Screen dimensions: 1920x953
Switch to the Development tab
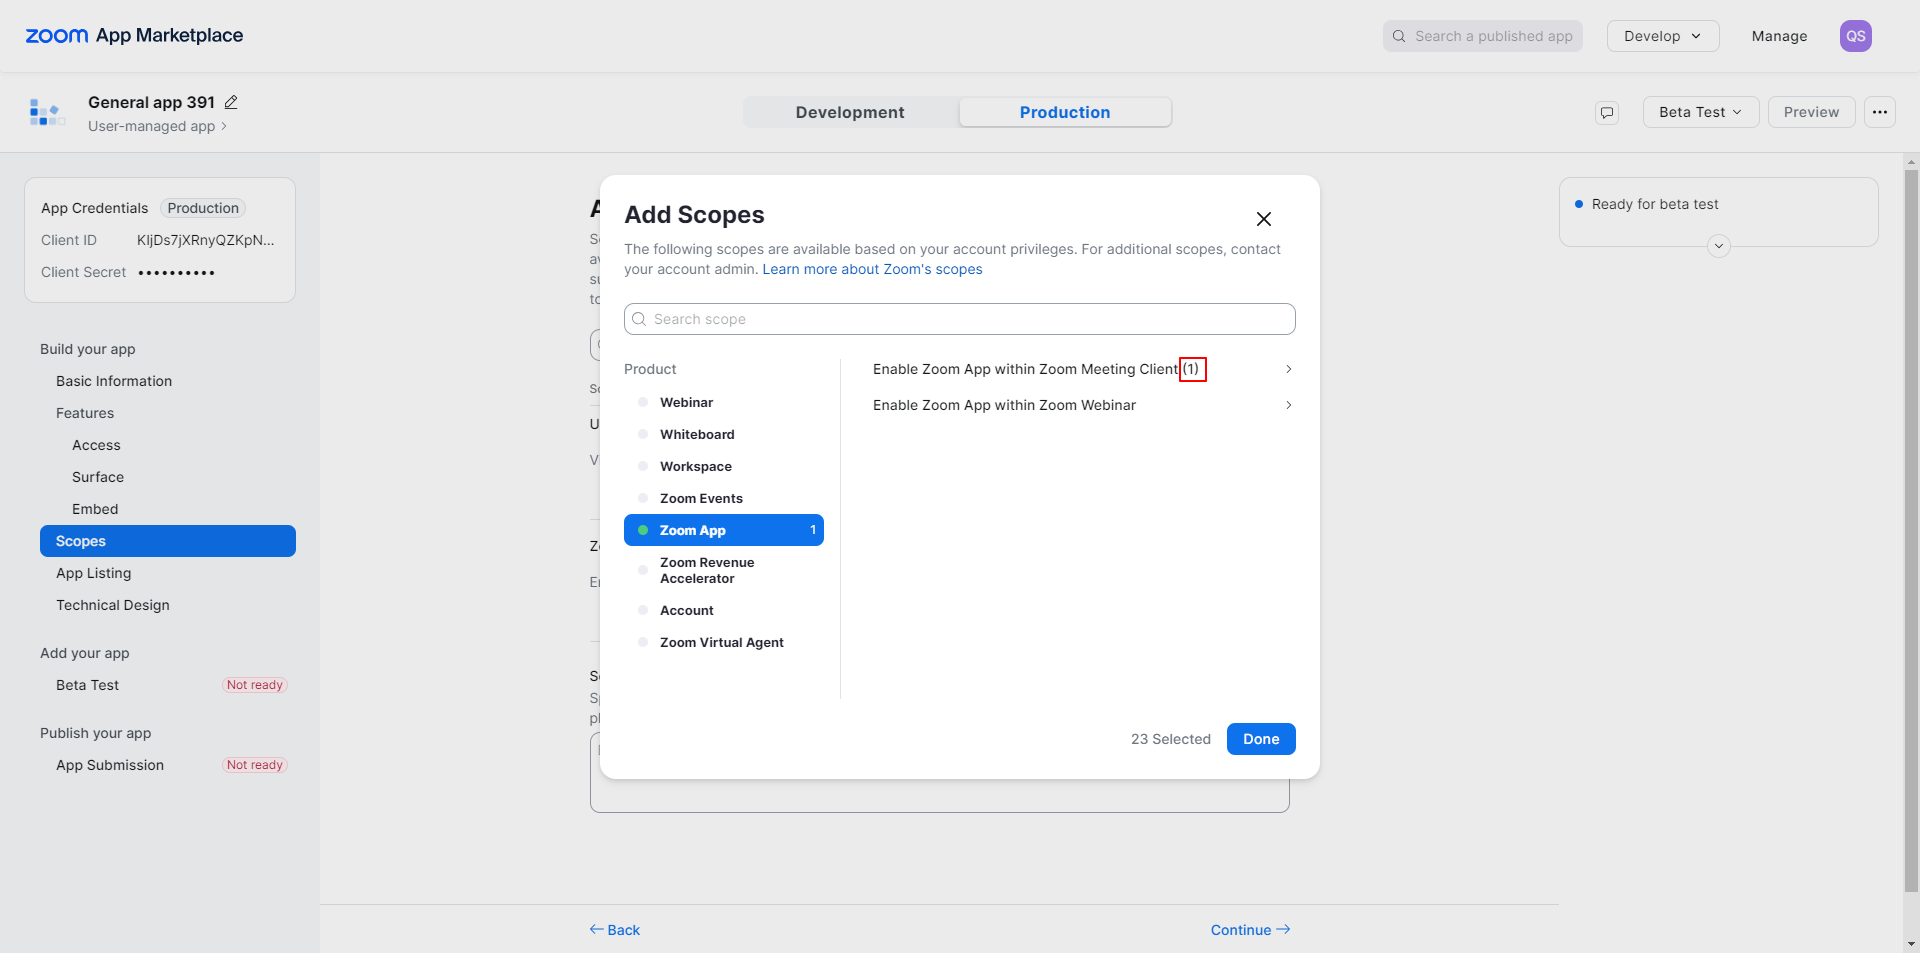(x=850, y=112)
